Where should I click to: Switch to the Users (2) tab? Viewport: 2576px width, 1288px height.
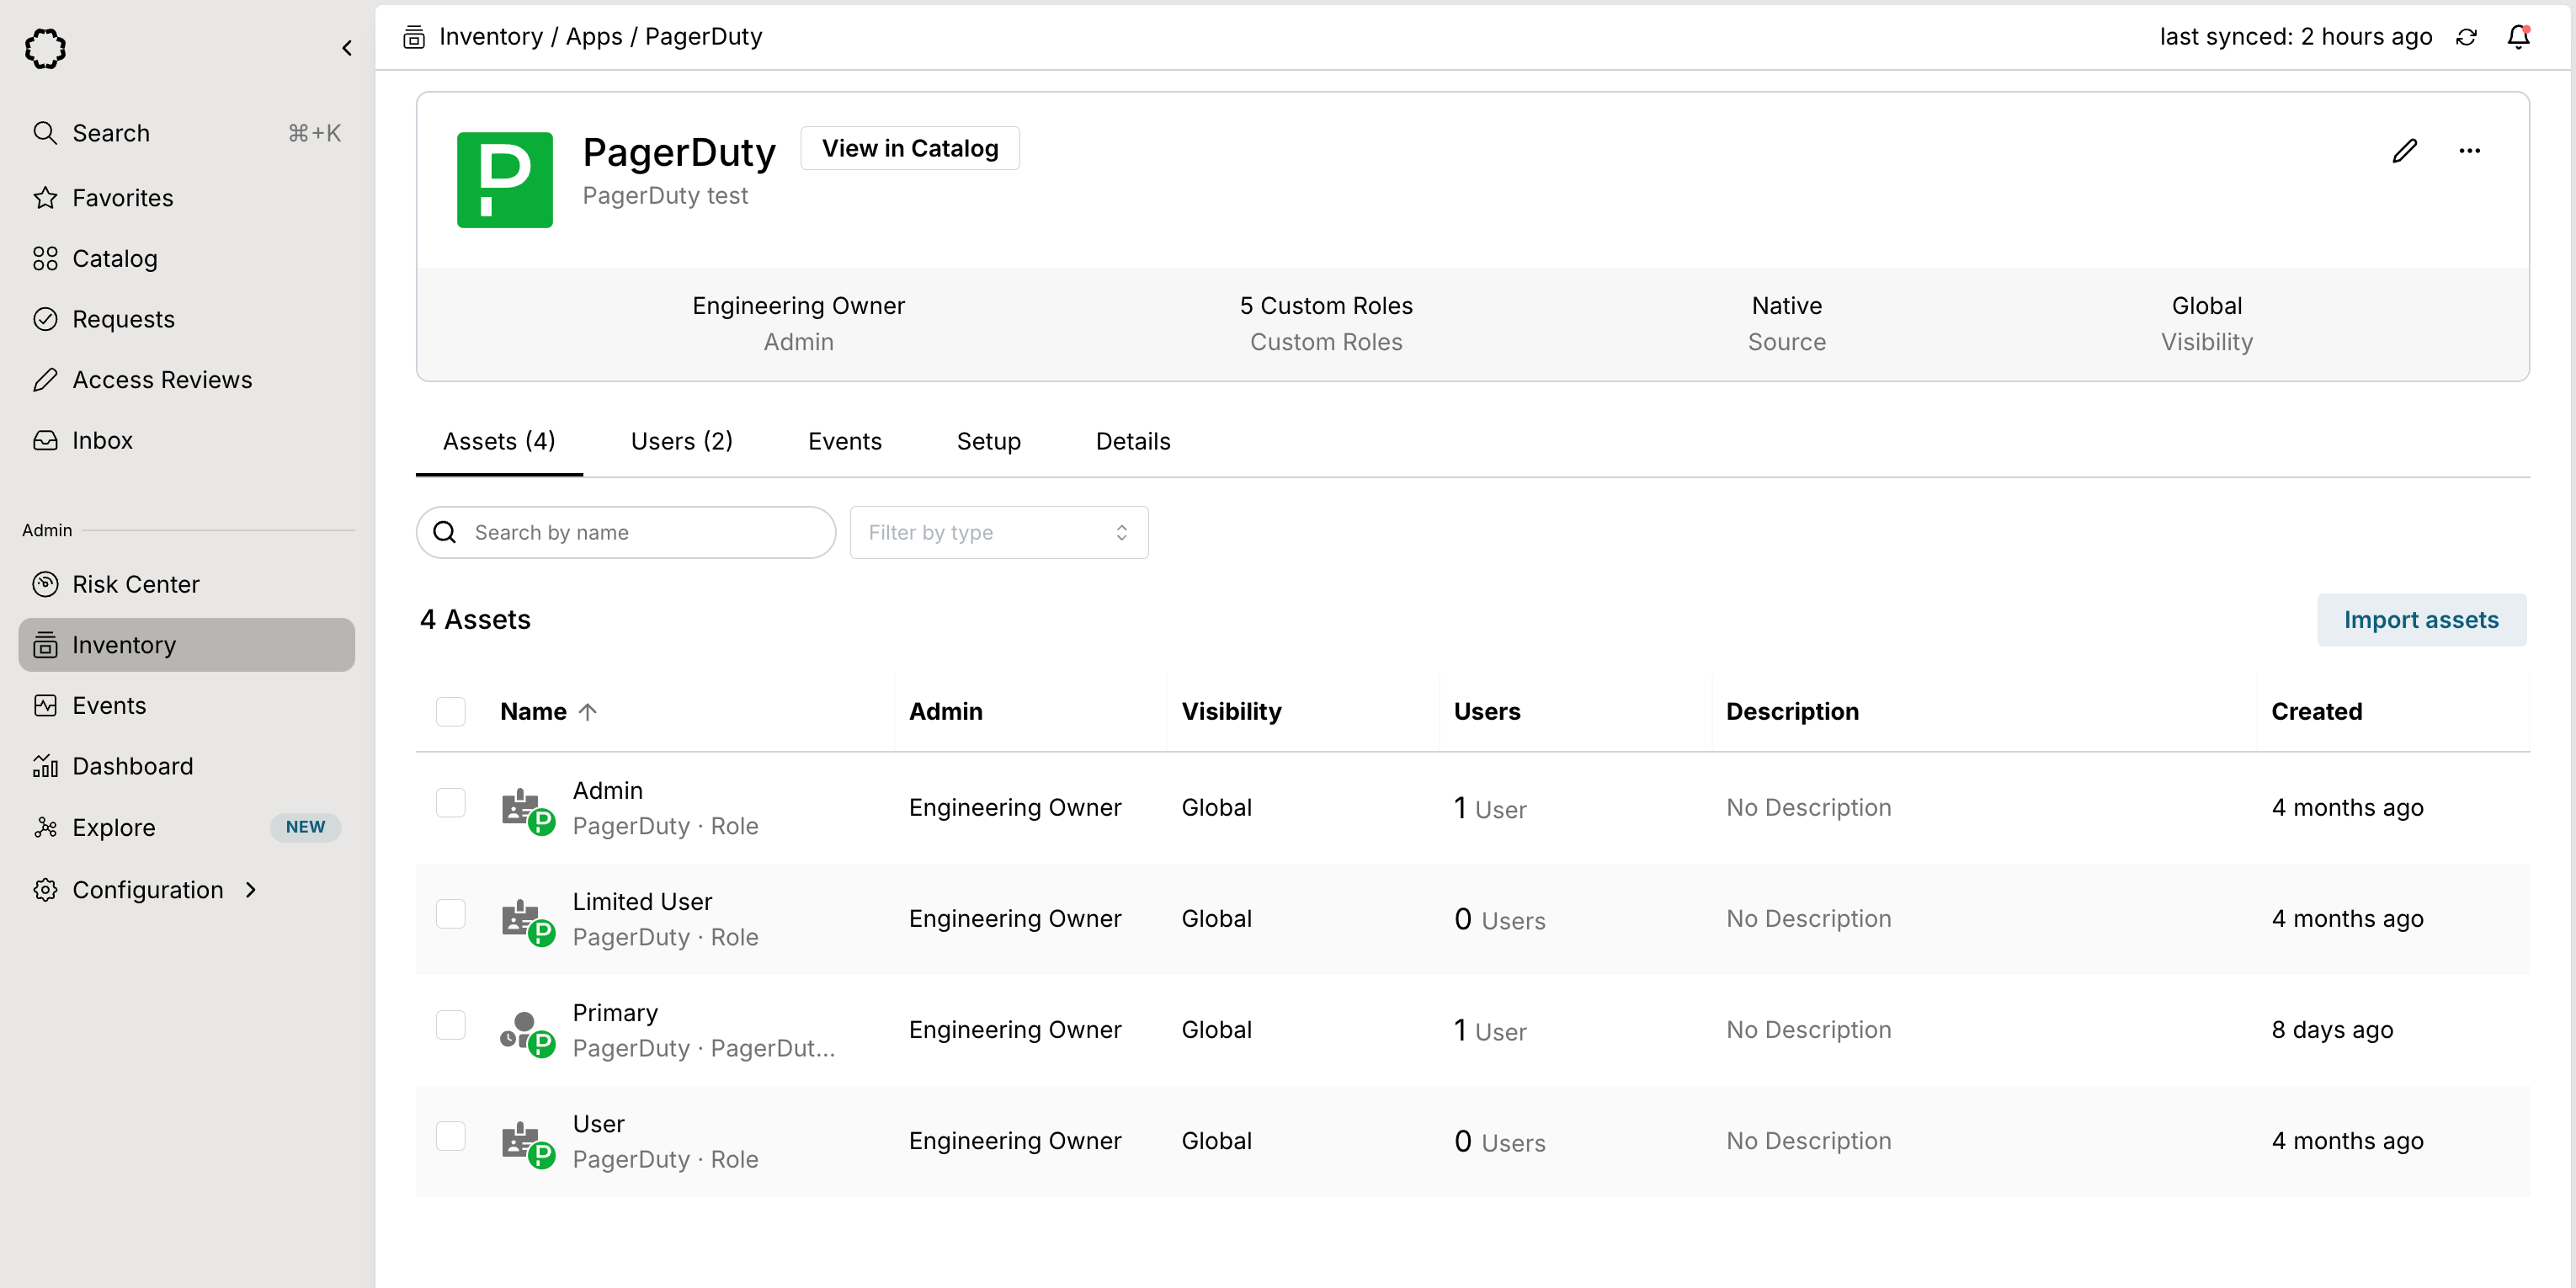pos(681,441)
